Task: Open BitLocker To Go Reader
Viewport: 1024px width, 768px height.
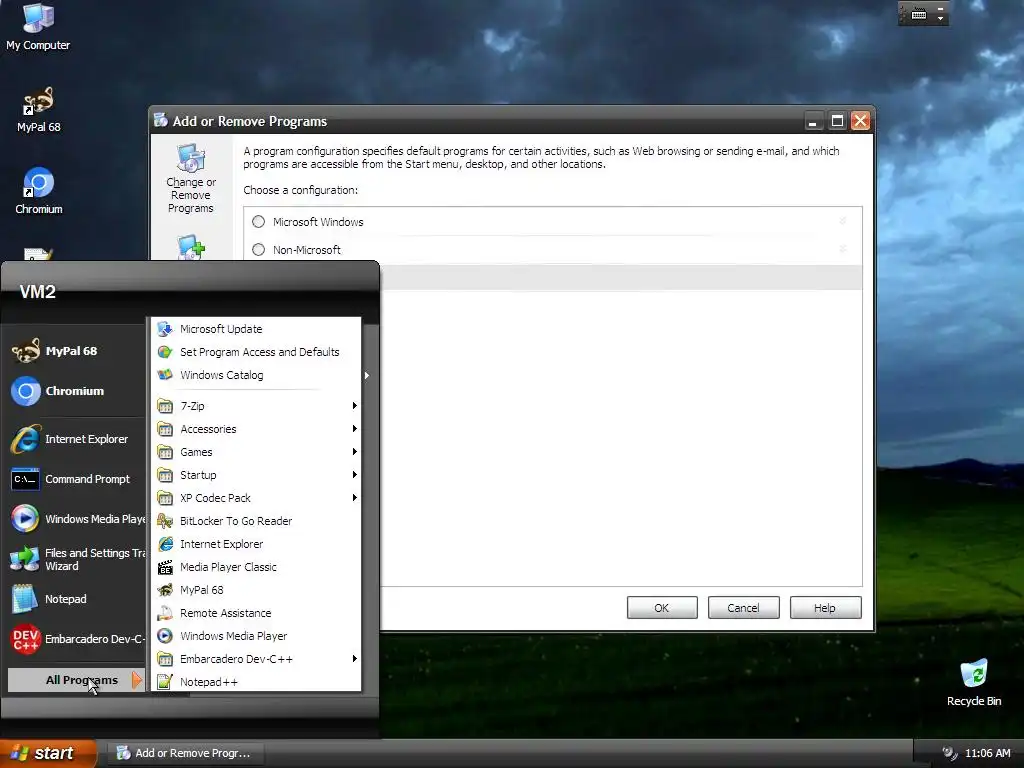Action: 256,521
